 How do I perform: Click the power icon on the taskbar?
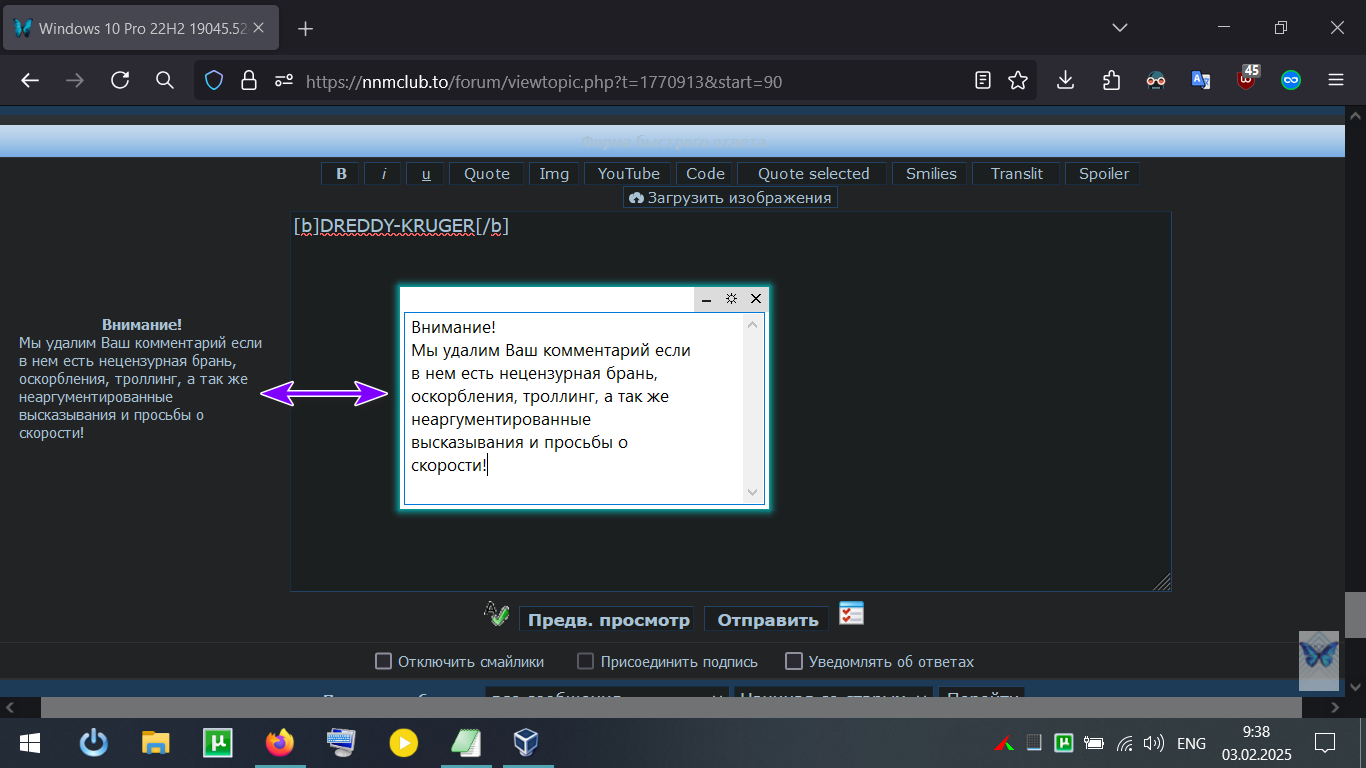click(93, 743)
